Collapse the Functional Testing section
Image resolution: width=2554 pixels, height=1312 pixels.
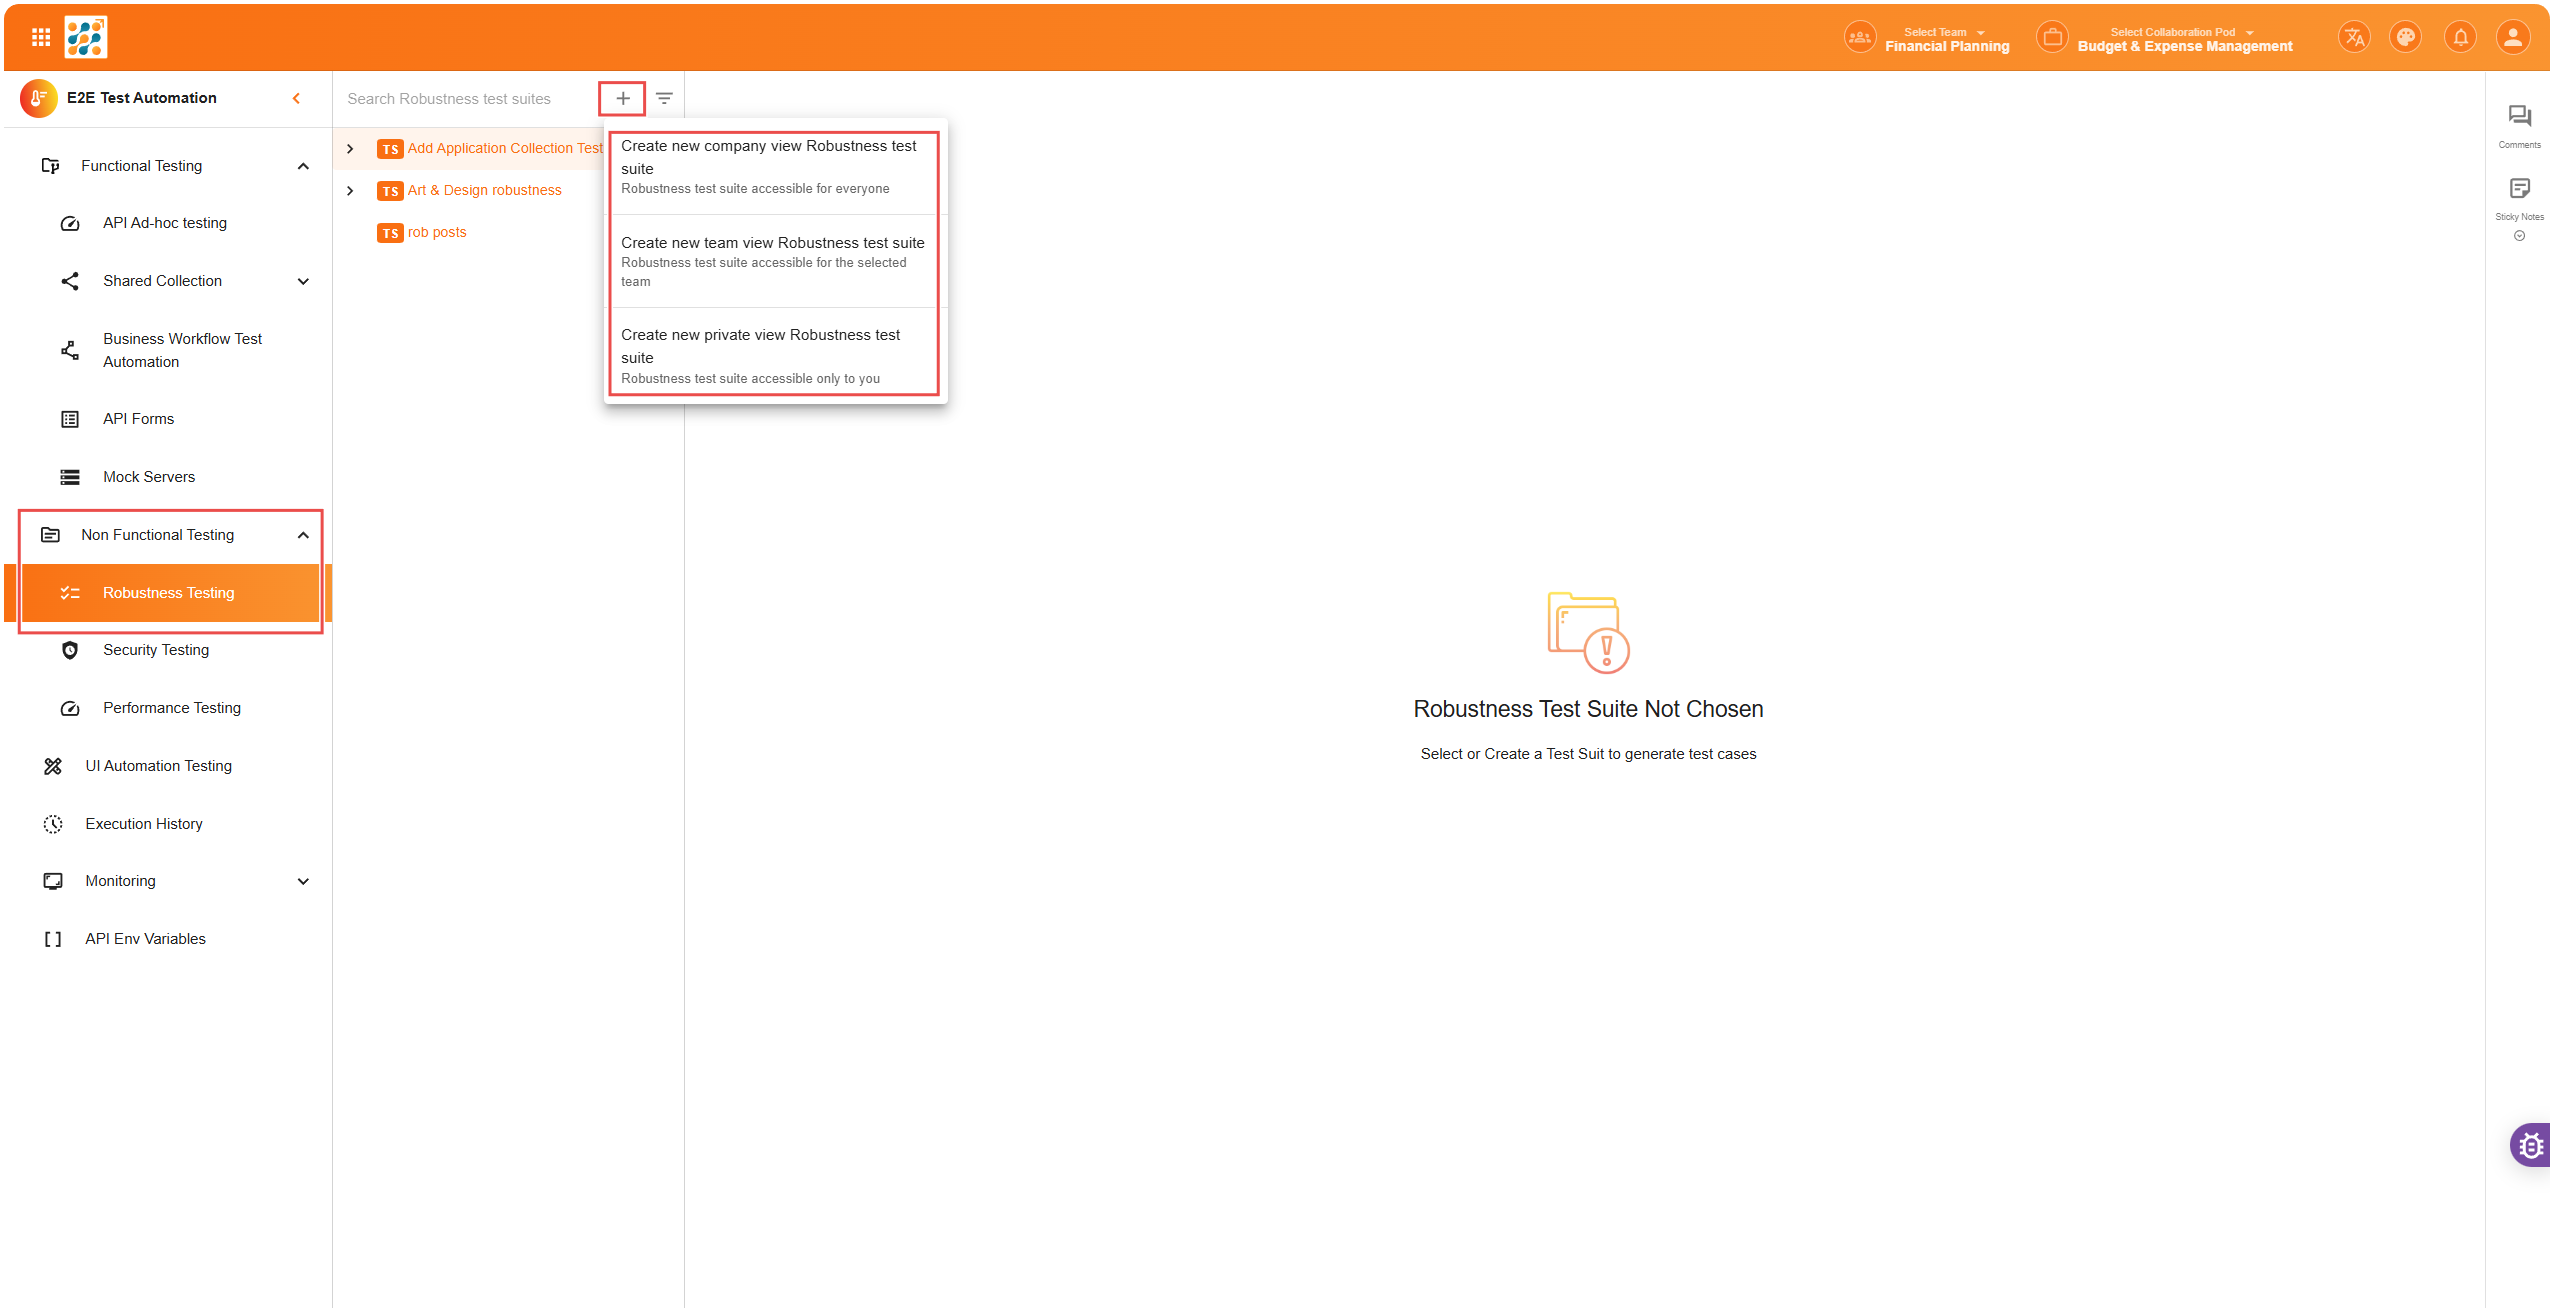(x=303, y=166)
